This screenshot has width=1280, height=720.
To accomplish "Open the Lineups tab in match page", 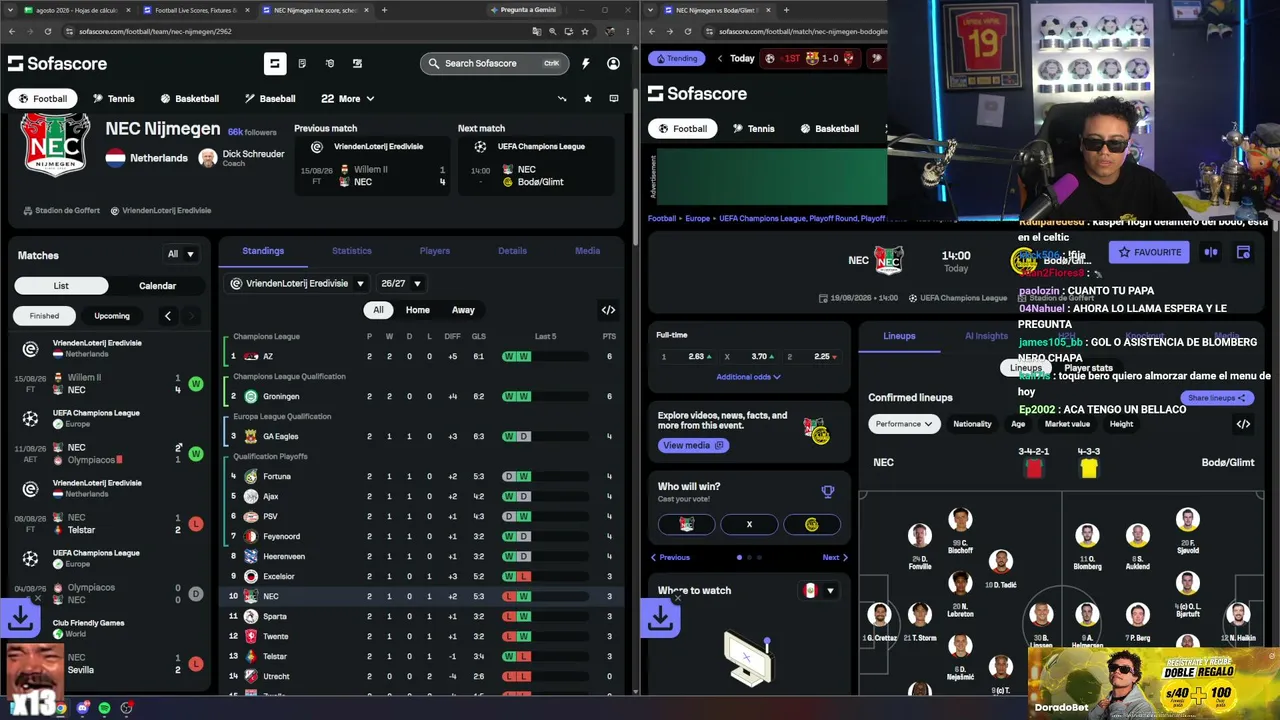I will pyautogui.click(x=899, y=336).
